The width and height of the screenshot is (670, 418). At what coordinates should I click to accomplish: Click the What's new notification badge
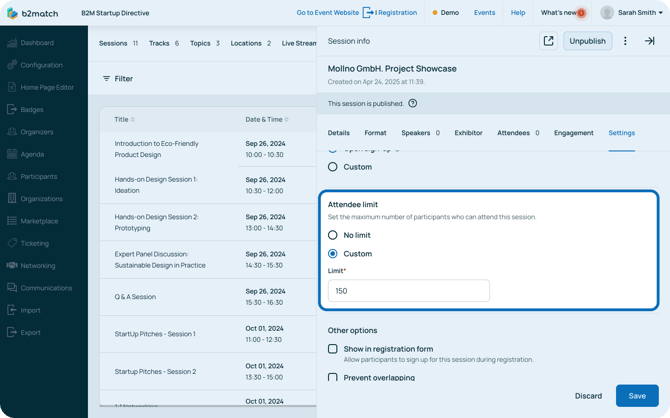click(581, 13)
